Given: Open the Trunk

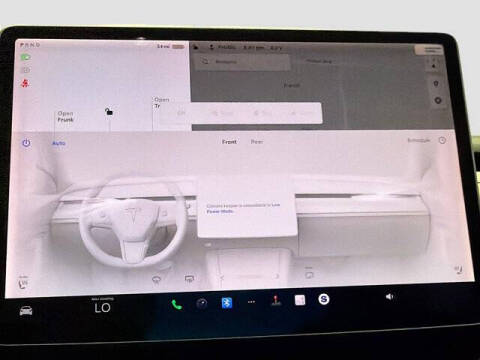Looking at the screenshot, I should click(x=161, y=103).
